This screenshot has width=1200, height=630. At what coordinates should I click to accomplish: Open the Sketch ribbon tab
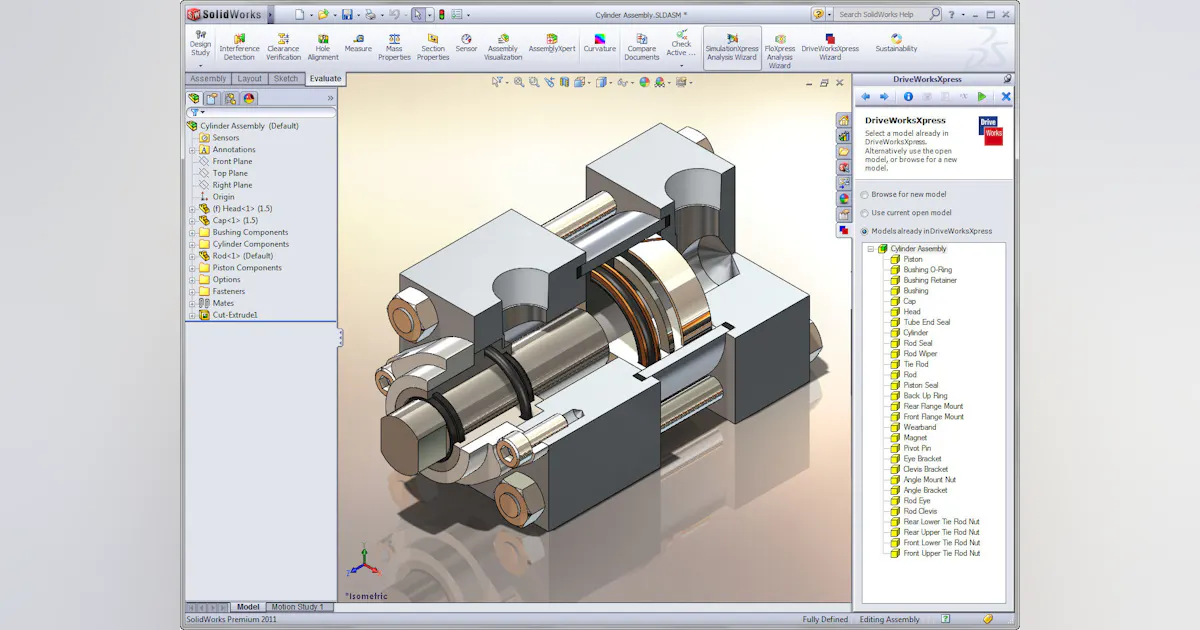286,79
